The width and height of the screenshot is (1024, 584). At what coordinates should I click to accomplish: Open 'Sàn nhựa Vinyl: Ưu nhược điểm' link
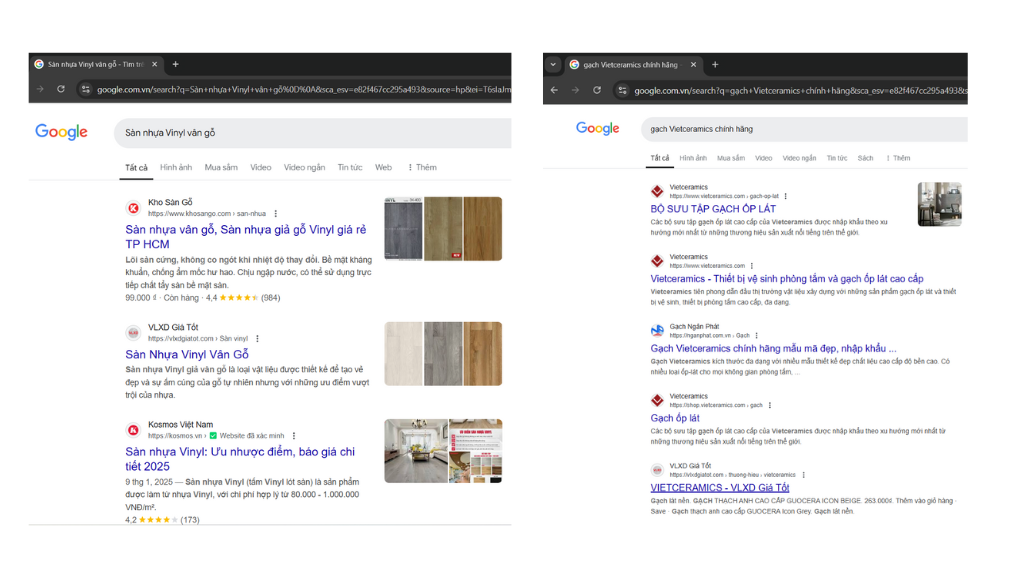[x=240, y=459]
